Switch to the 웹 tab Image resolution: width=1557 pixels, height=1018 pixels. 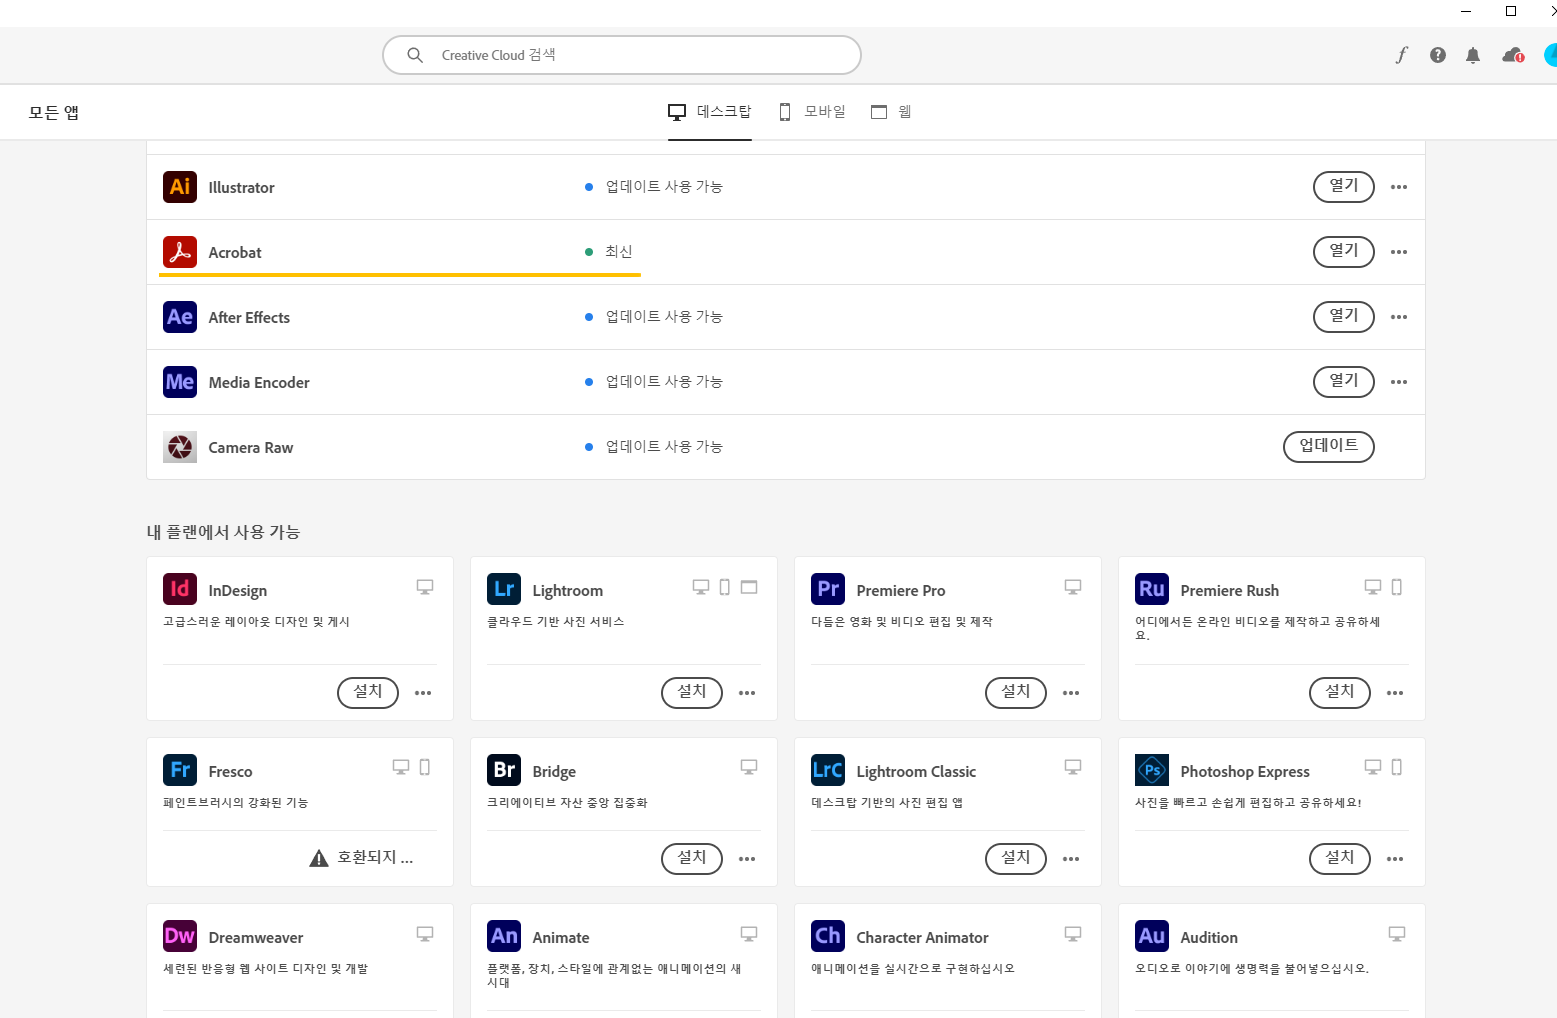tap(891, 112)
